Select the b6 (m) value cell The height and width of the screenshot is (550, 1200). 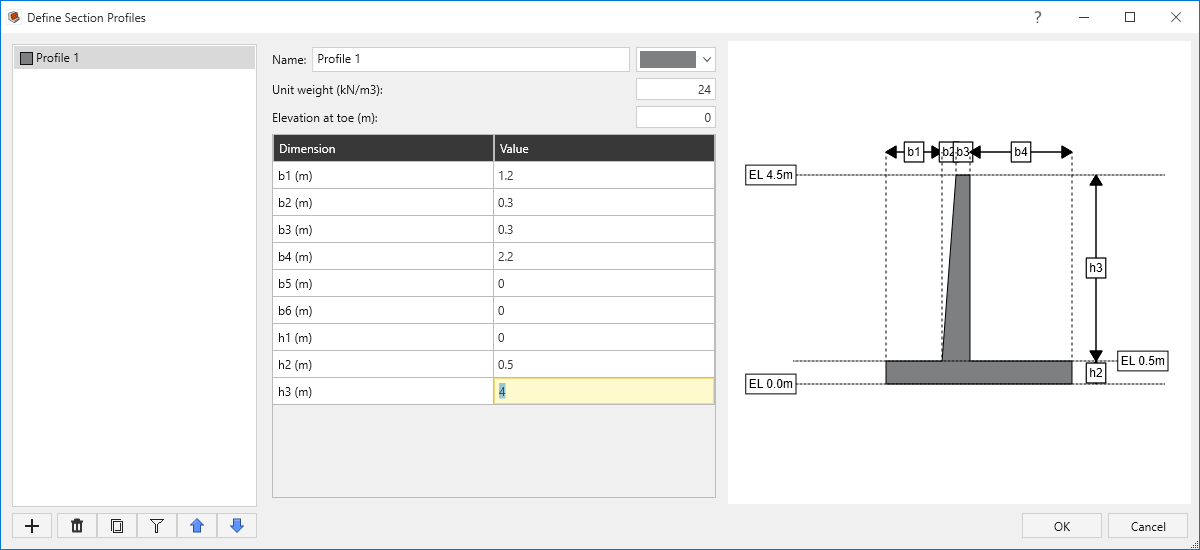pyautogui.click(x=605, y=311)
